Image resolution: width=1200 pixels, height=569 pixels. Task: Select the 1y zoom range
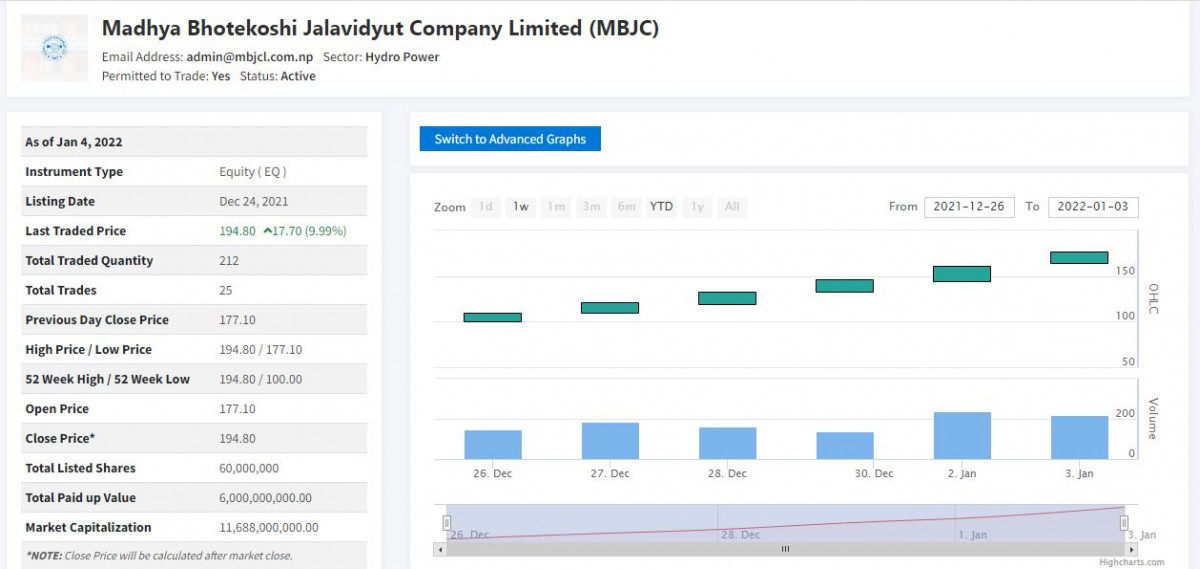[697, 207]
